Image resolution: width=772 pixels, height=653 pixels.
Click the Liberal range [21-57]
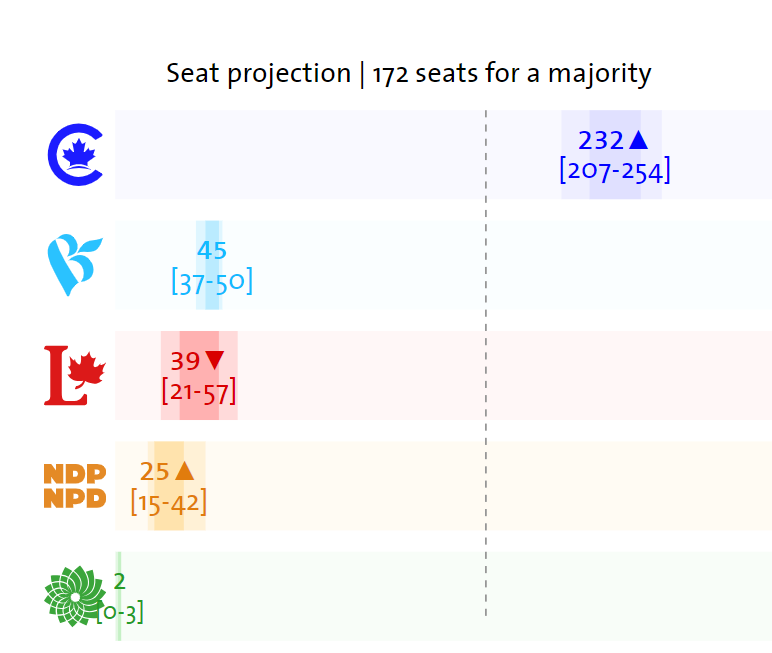[199, 392]
